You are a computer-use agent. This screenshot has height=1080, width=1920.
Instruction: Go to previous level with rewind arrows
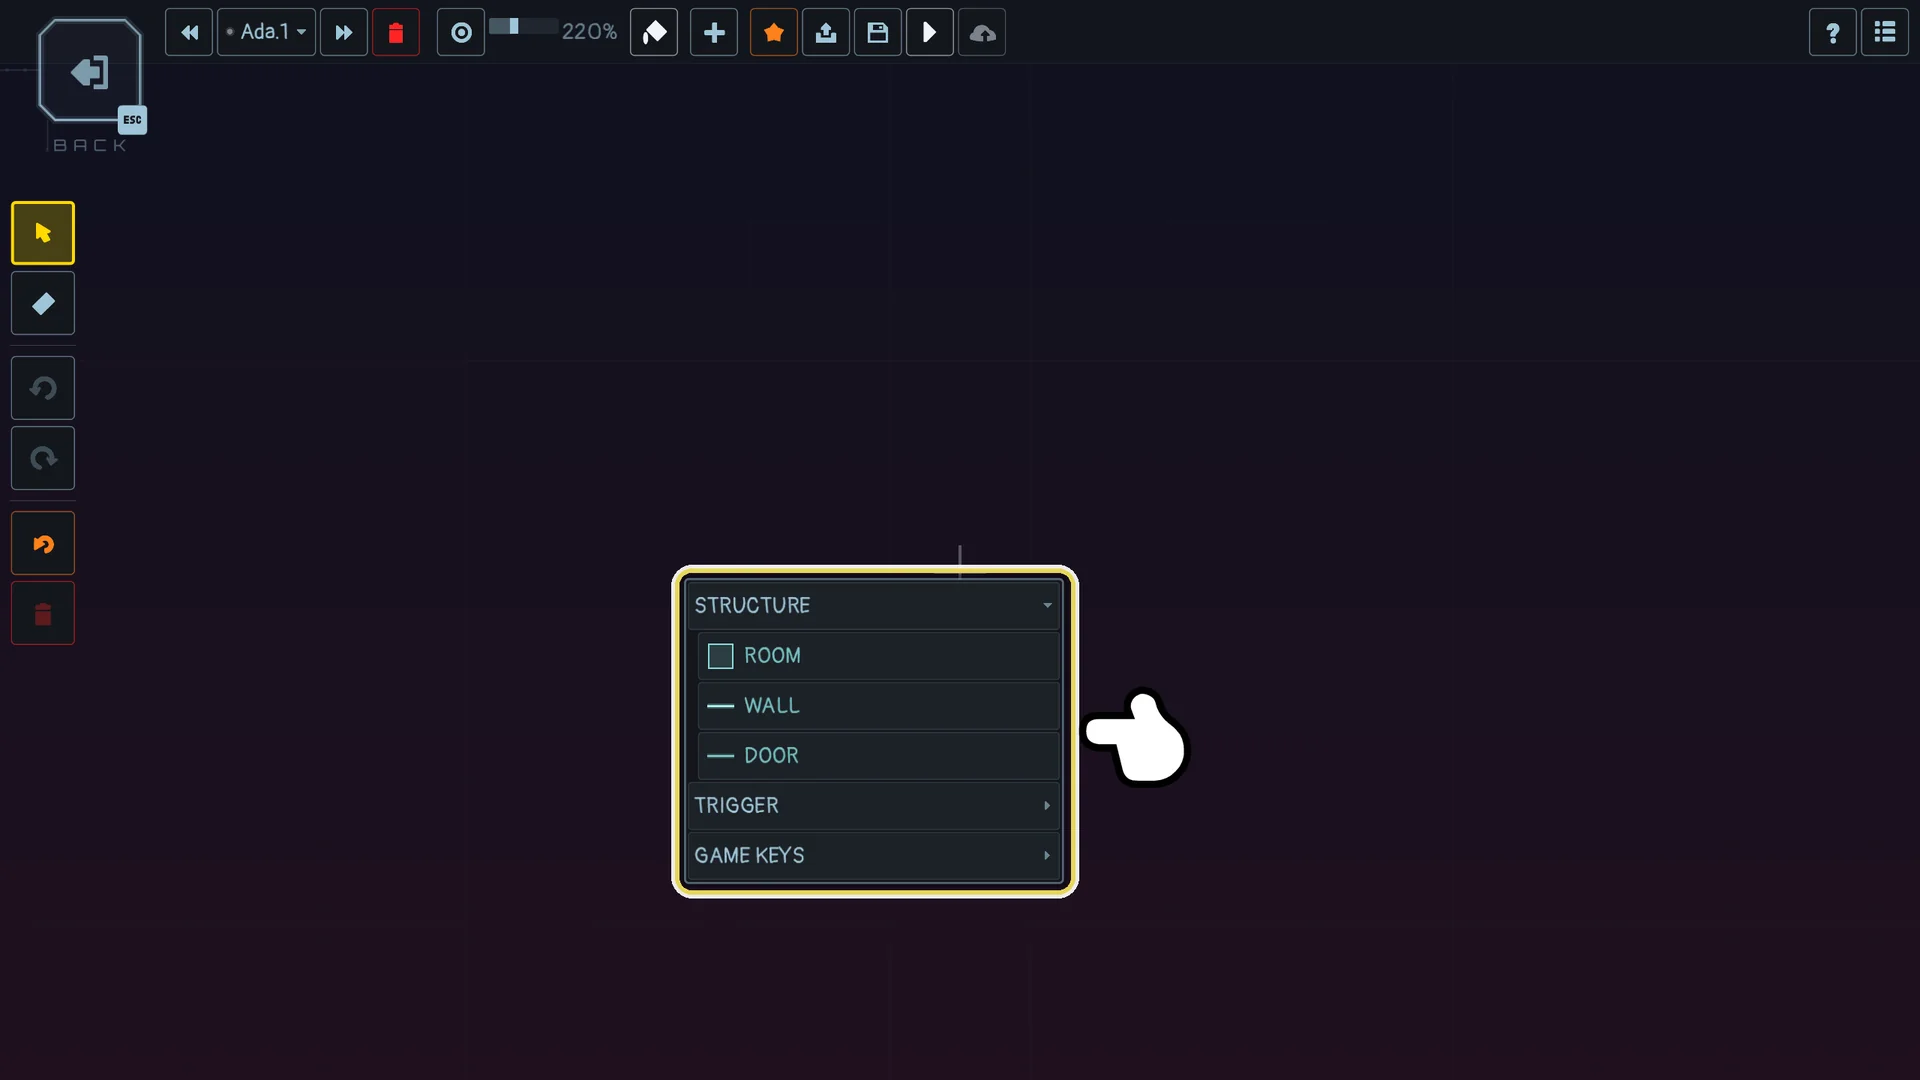point(189,32)
